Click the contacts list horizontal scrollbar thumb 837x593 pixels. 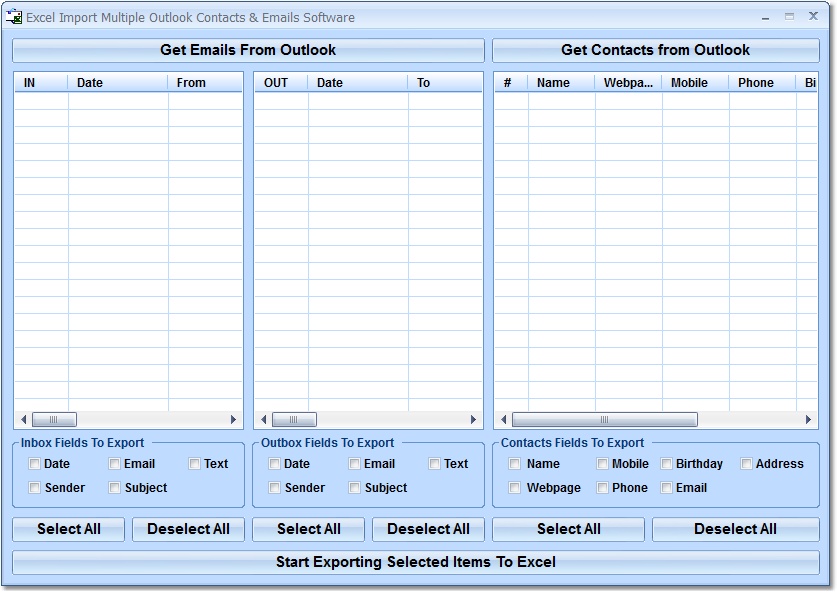pyautogui.click(x=605, y=420)
